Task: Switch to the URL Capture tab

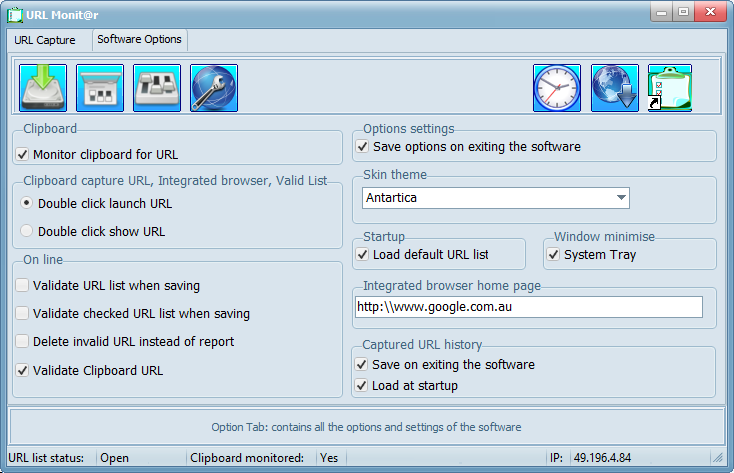Action: click(45, 40)
